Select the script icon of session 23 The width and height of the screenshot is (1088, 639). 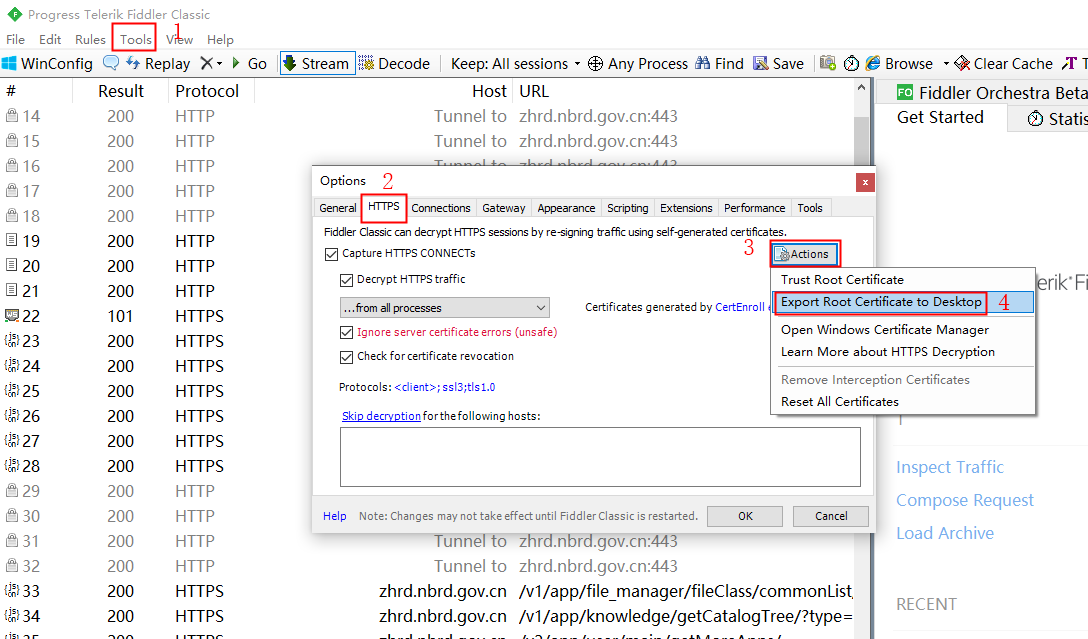point(12,340)
